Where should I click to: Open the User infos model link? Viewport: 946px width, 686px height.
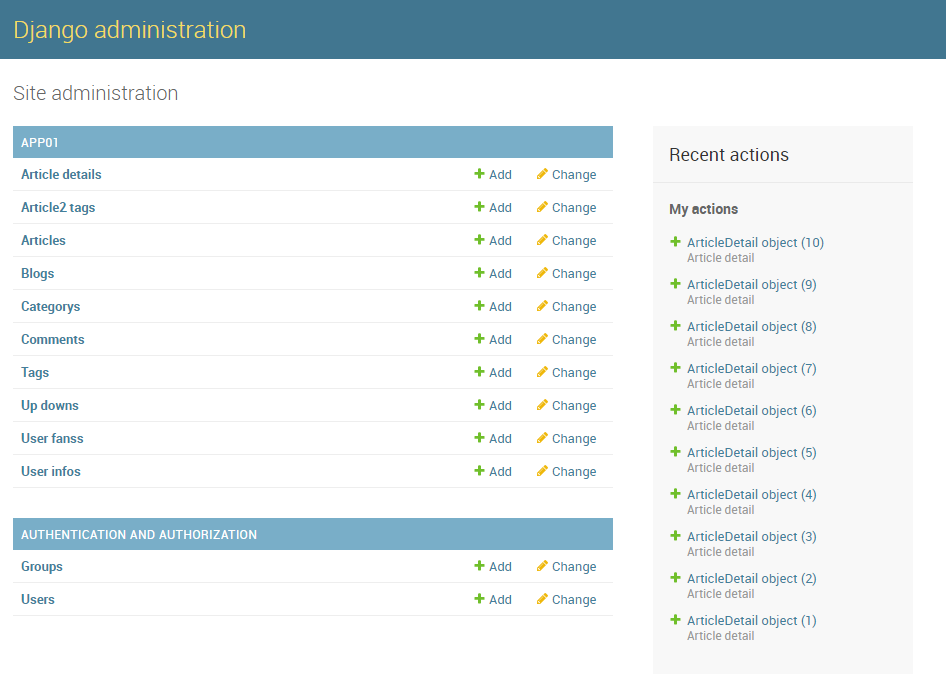pyautogui.click(x=51, y=471)
